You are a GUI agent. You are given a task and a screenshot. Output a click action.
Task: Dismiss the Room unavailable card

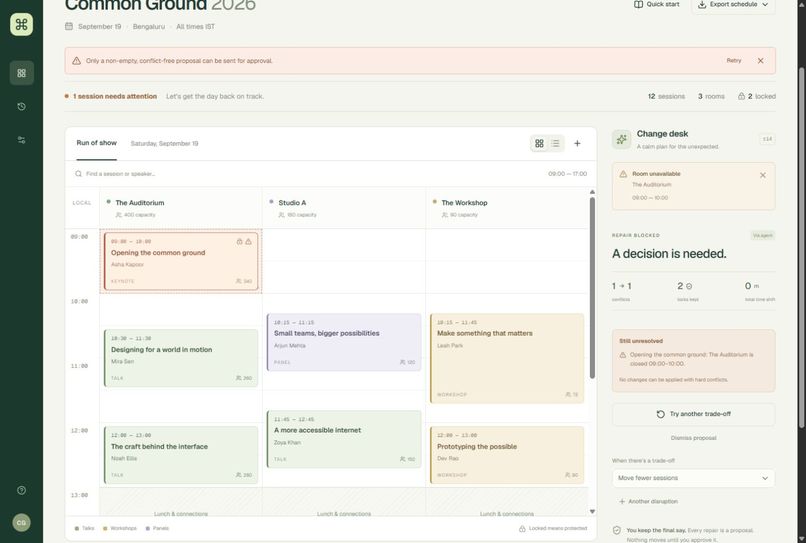point(763,175)
